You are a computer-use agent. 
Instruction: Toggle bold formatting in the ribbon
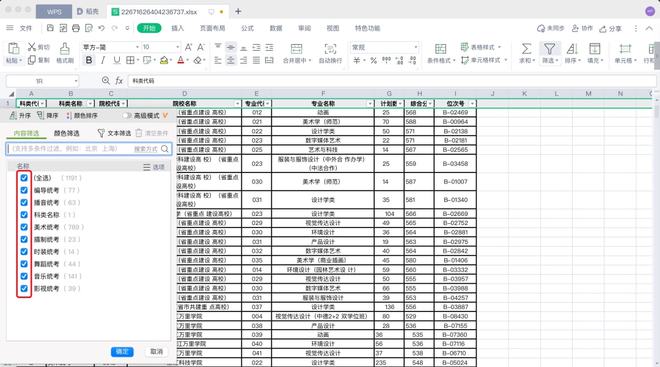(89, 60)
